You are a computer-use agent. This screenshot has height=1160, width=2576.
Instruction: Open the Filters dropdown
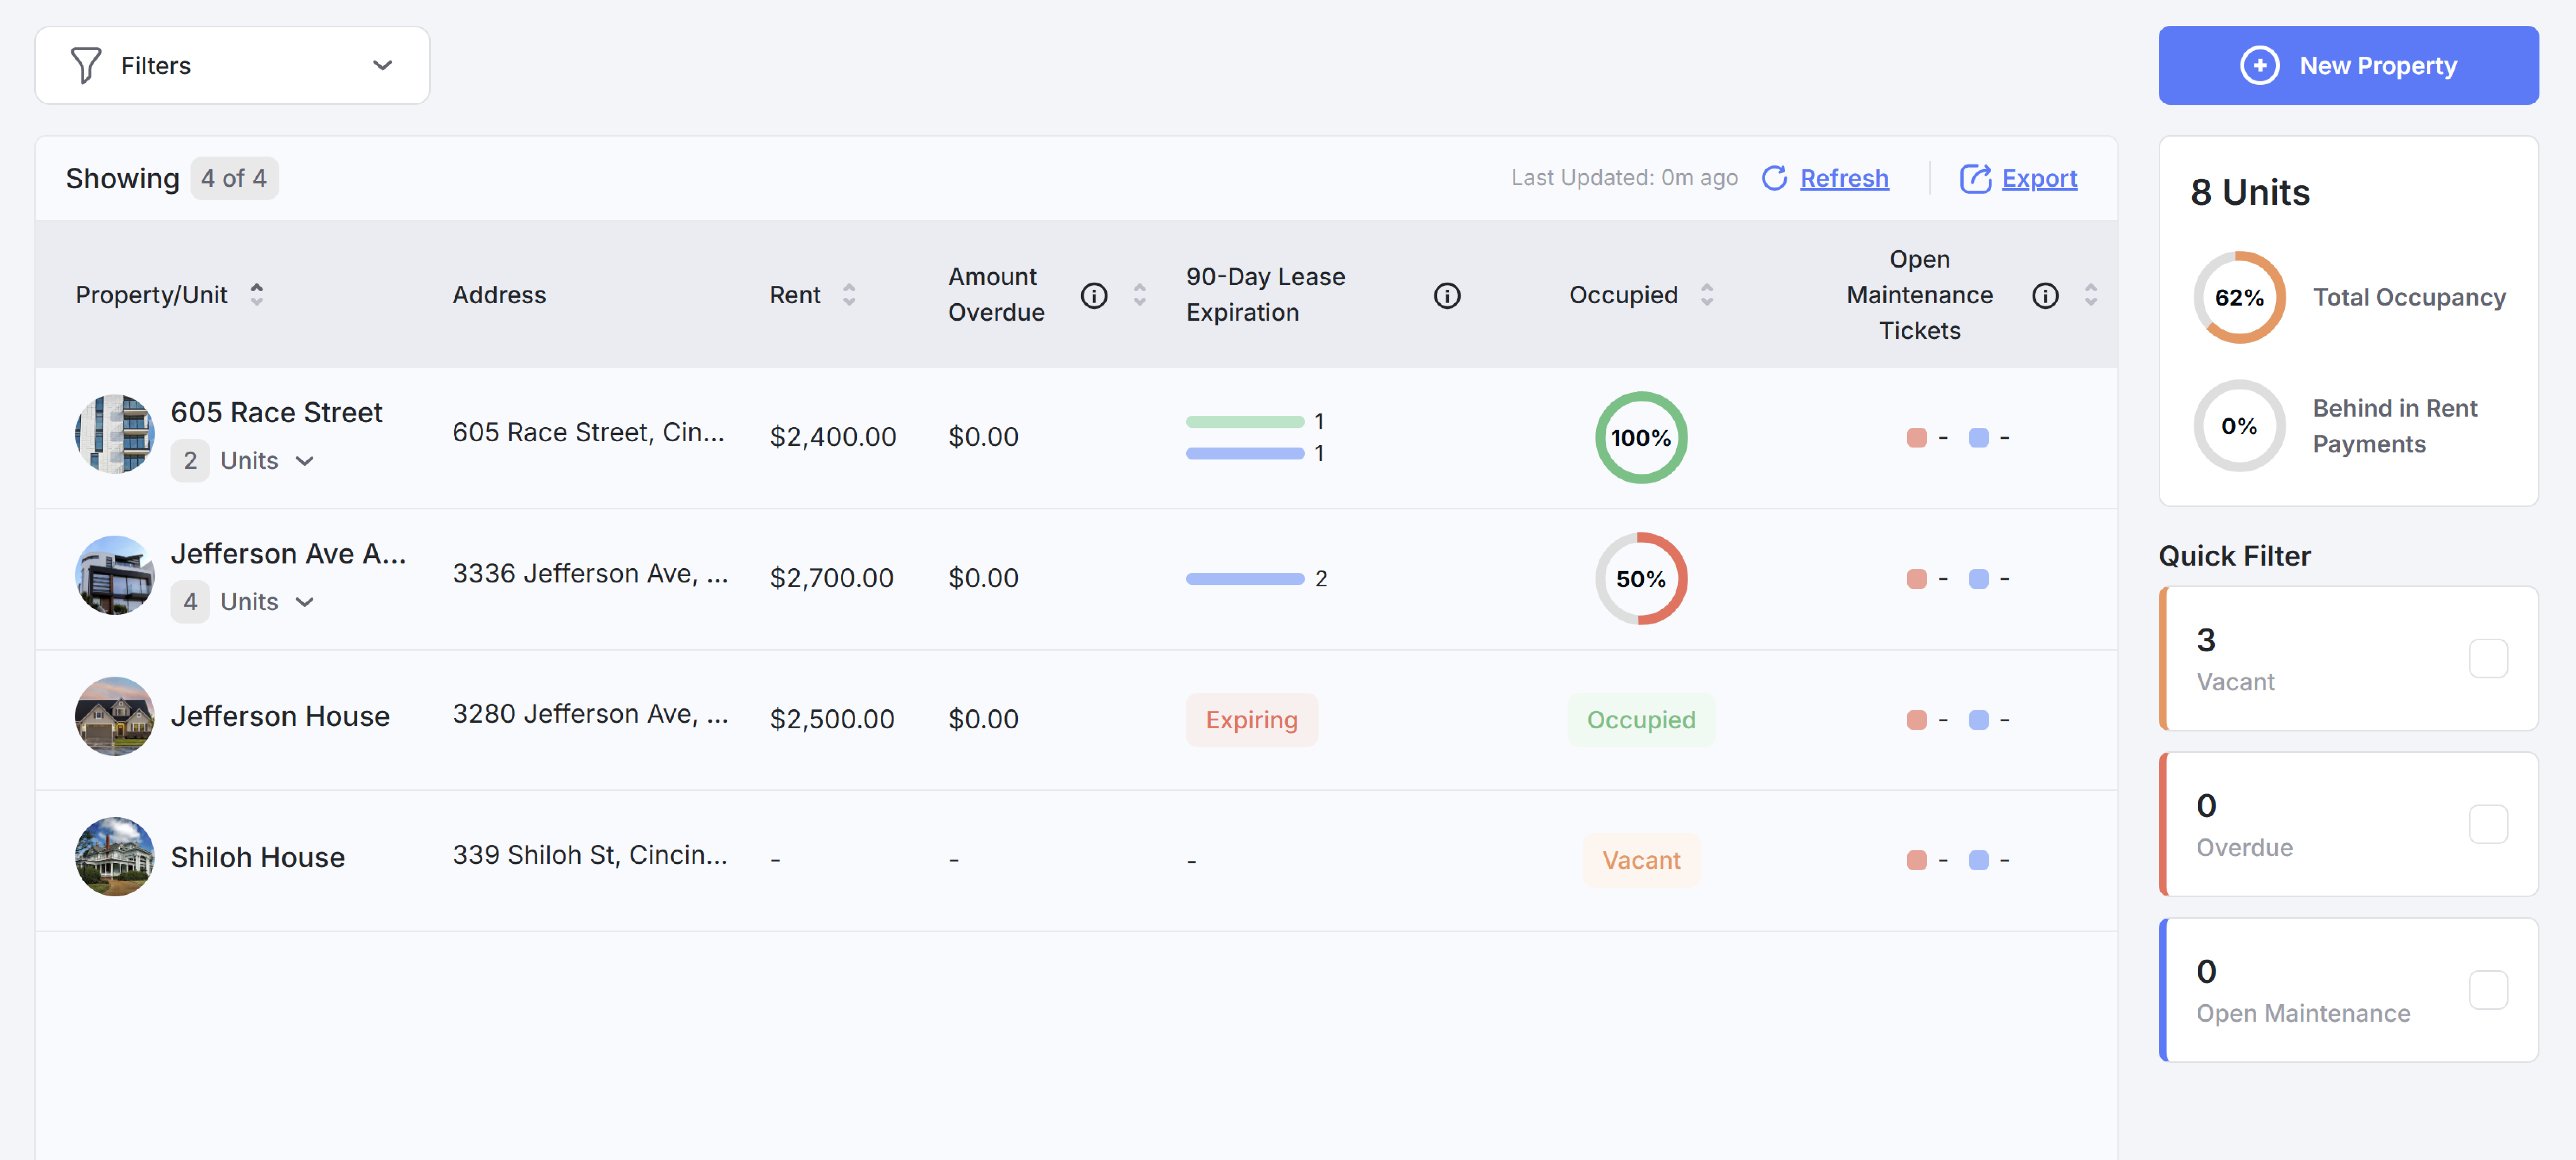232,65
